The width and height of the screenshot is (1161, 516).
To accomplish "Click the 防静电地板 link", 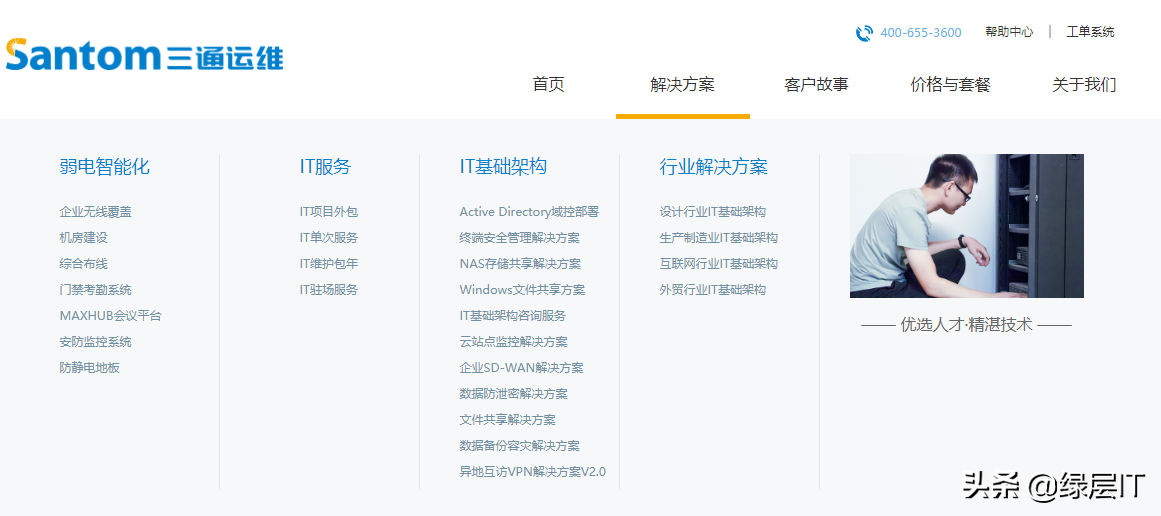I will pyautogui.click(x=89, y=368).
